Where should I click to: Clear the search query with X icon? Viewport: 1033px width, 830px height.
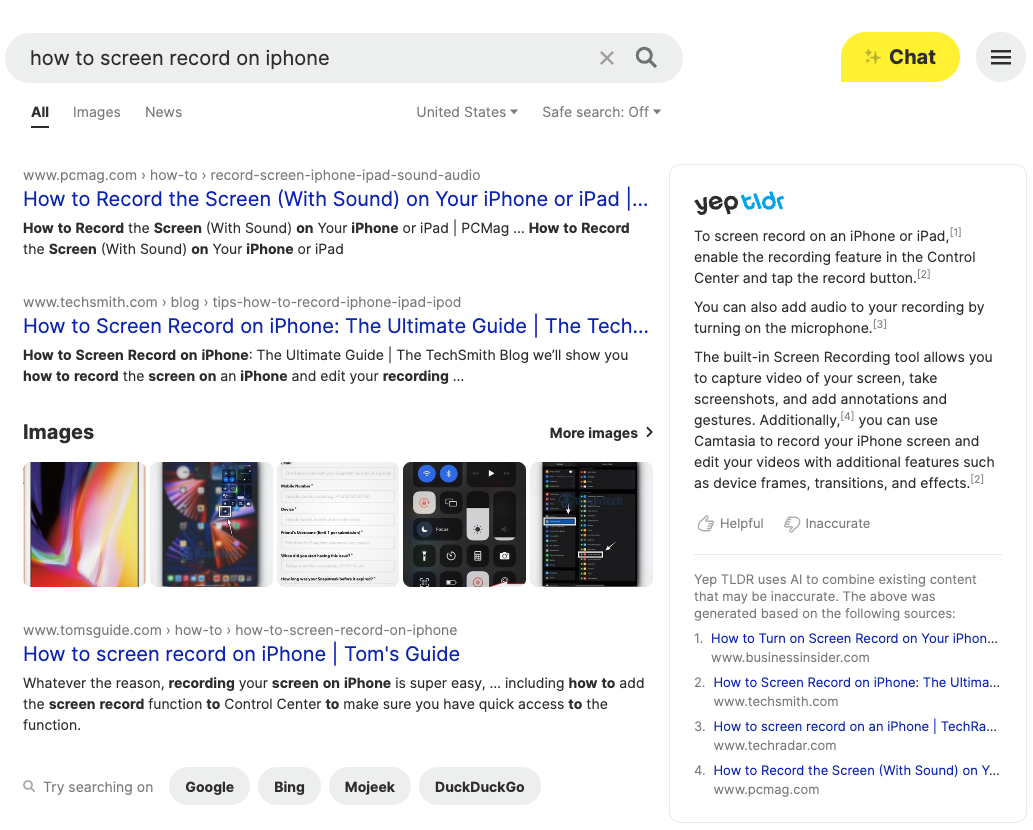click(x=607, y=58)
